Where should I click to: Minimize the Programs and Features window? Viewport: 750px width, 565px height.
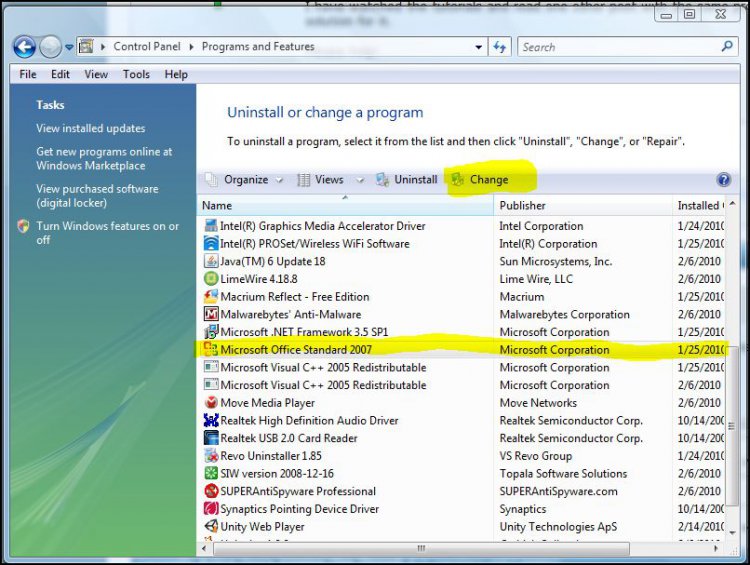pyautogui.click(x=666, y=14)
